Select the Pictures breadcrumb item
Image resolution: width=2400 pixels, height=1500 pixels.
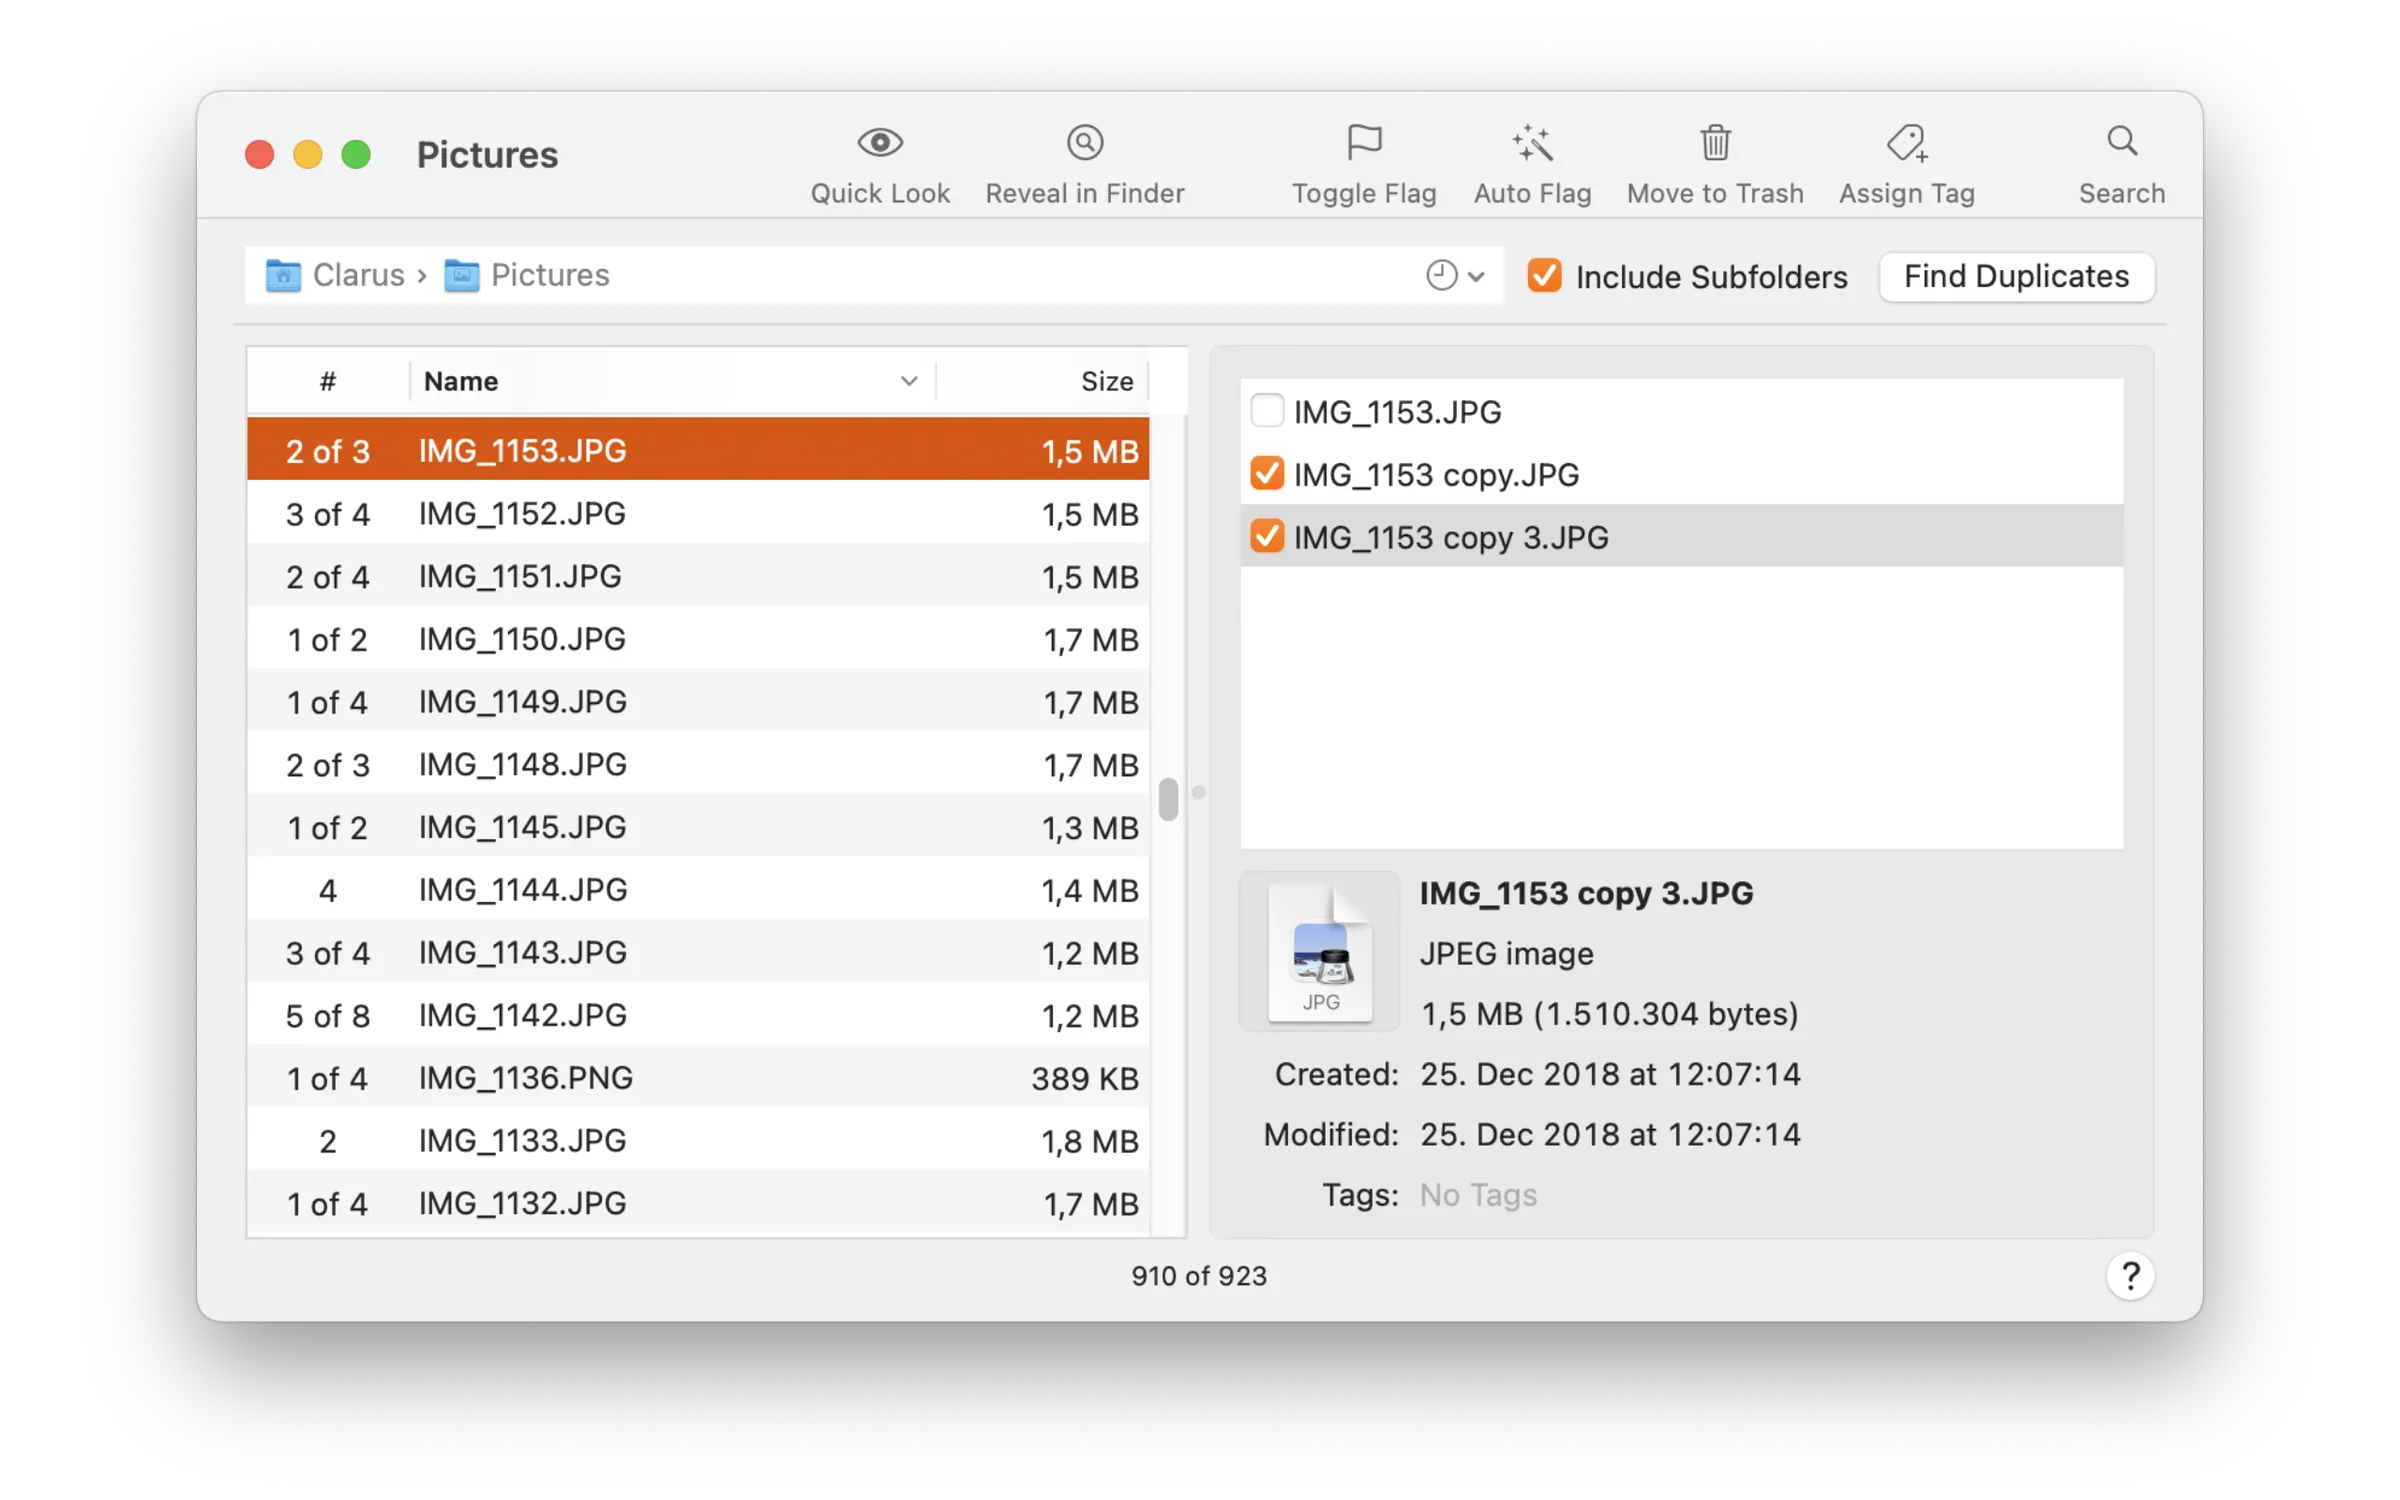549,275
